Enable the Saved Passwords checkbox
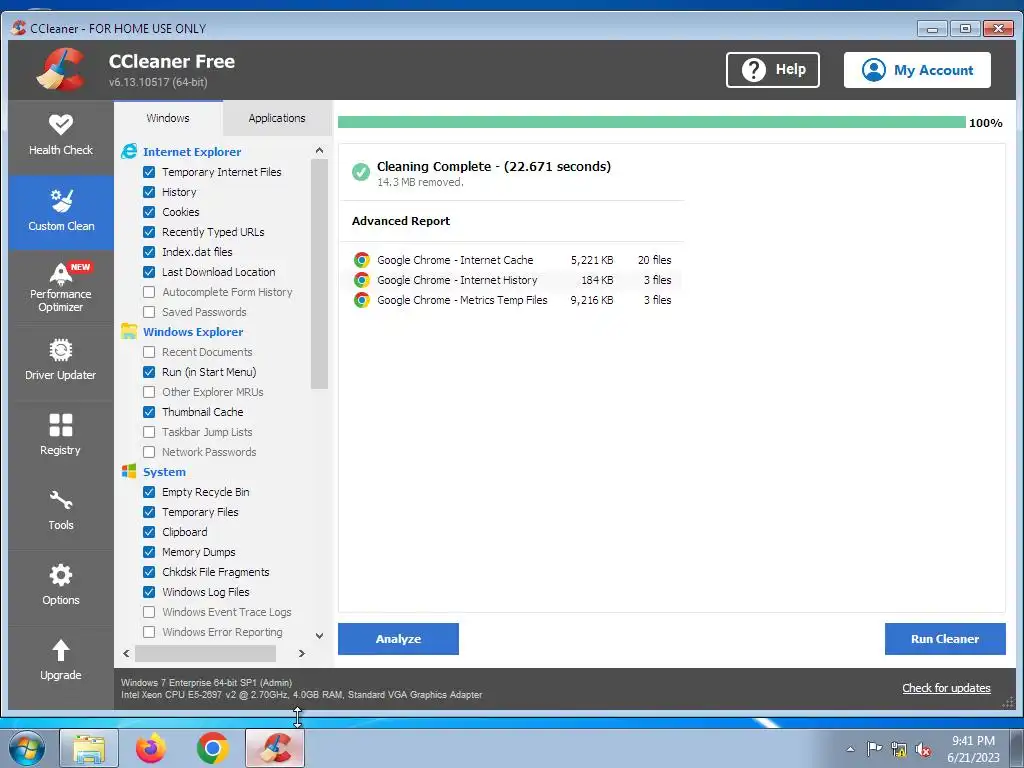 pyautogui.click(x=149, y=312)
